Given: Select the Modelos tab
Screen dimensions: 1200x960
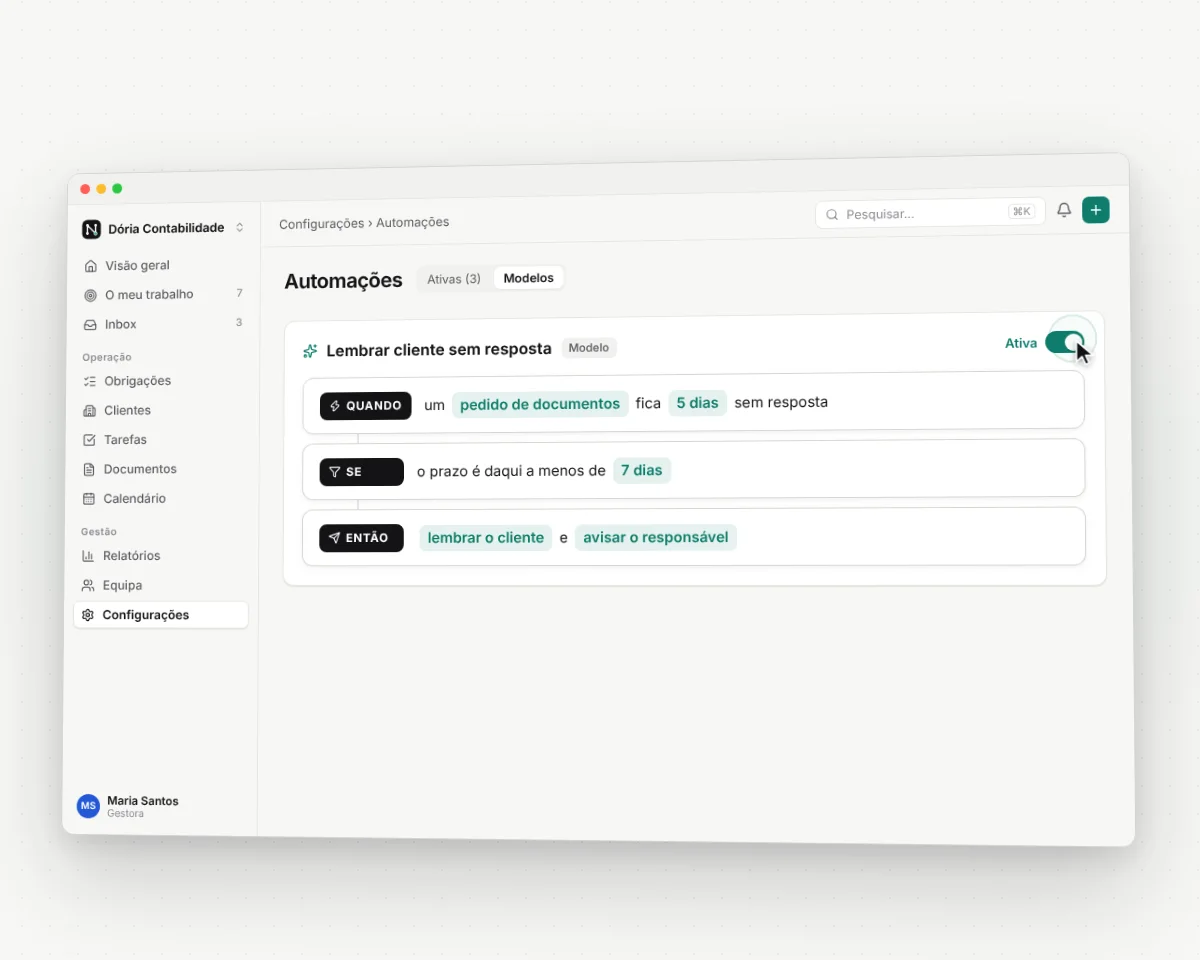Looking at the screenshot, I should tap(529, 278).
